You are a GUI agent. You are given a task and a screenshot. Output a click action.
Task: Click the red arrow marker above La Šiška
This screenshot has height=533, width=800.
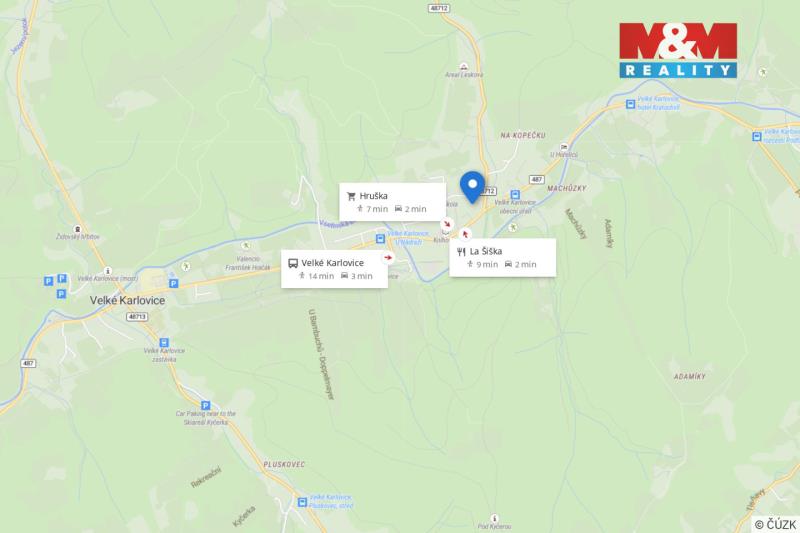pos(465,234)
